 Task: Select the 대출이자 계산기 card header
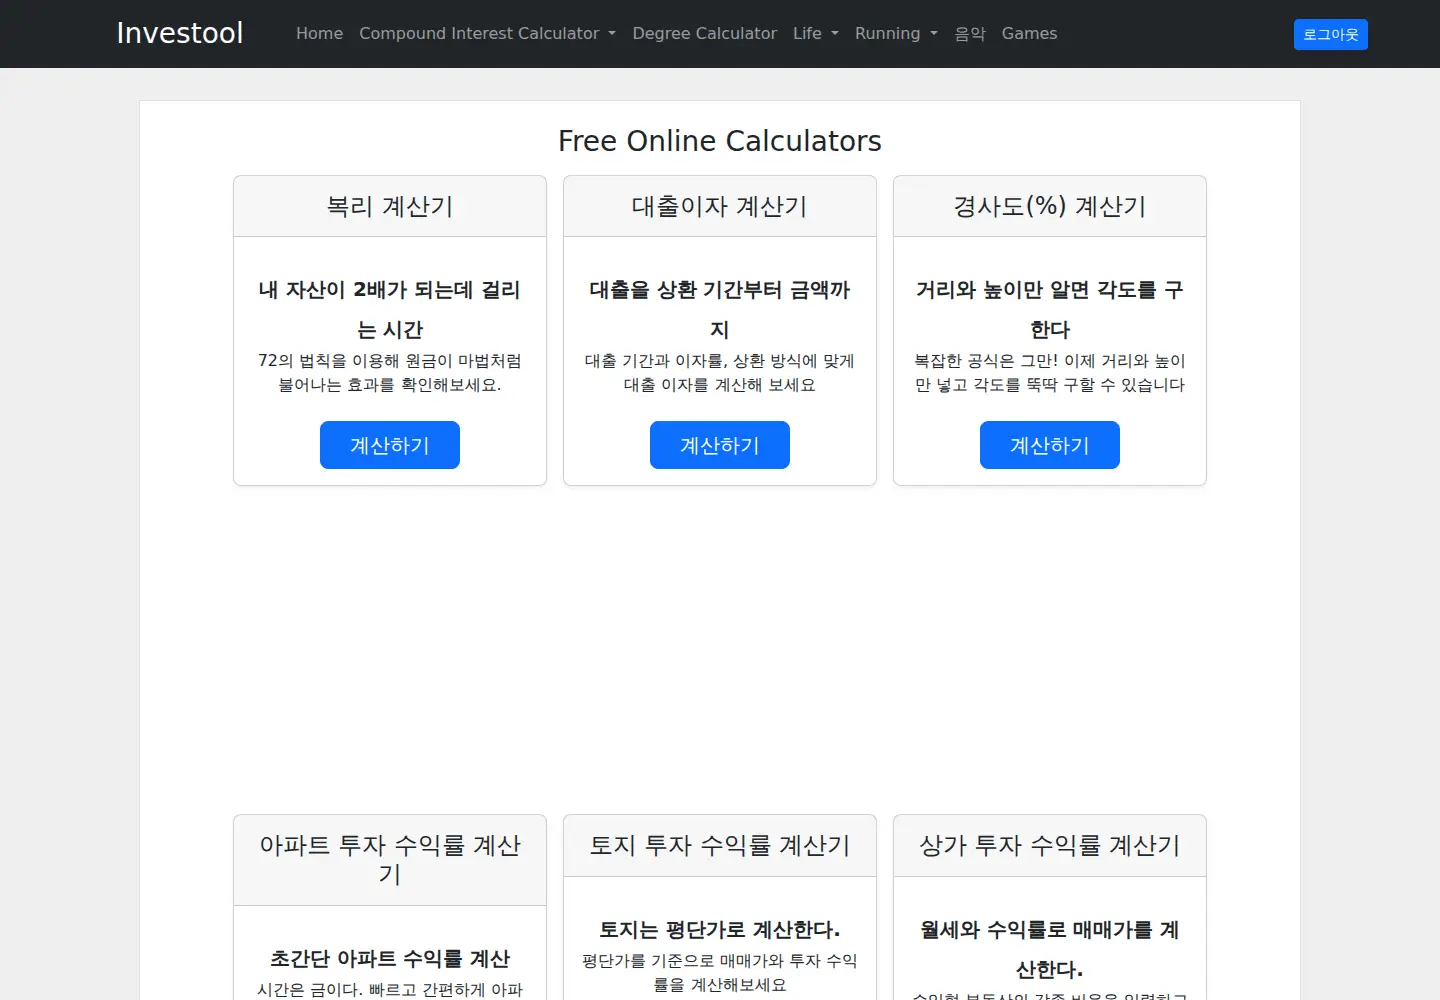(720, 207)
